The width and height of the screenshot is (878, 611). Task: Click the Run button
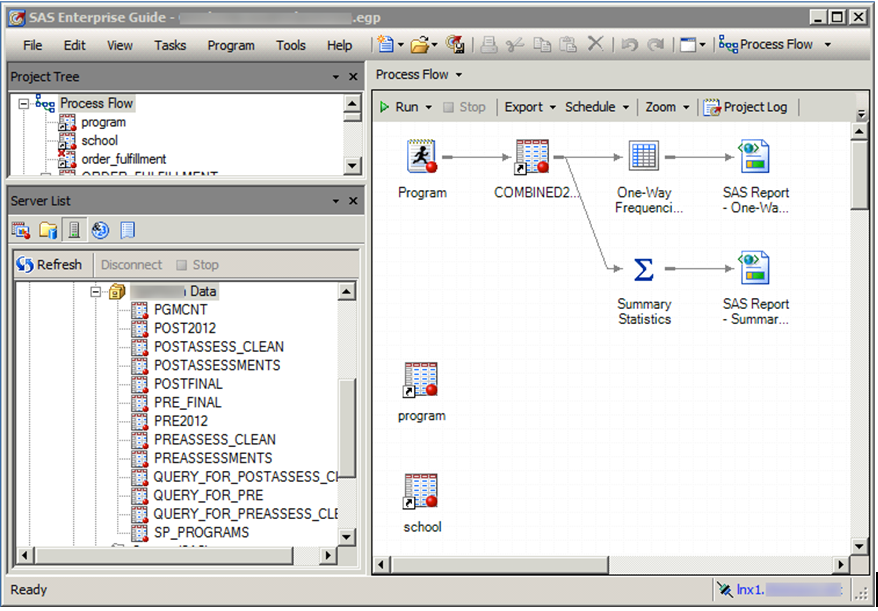coord(399,107)
